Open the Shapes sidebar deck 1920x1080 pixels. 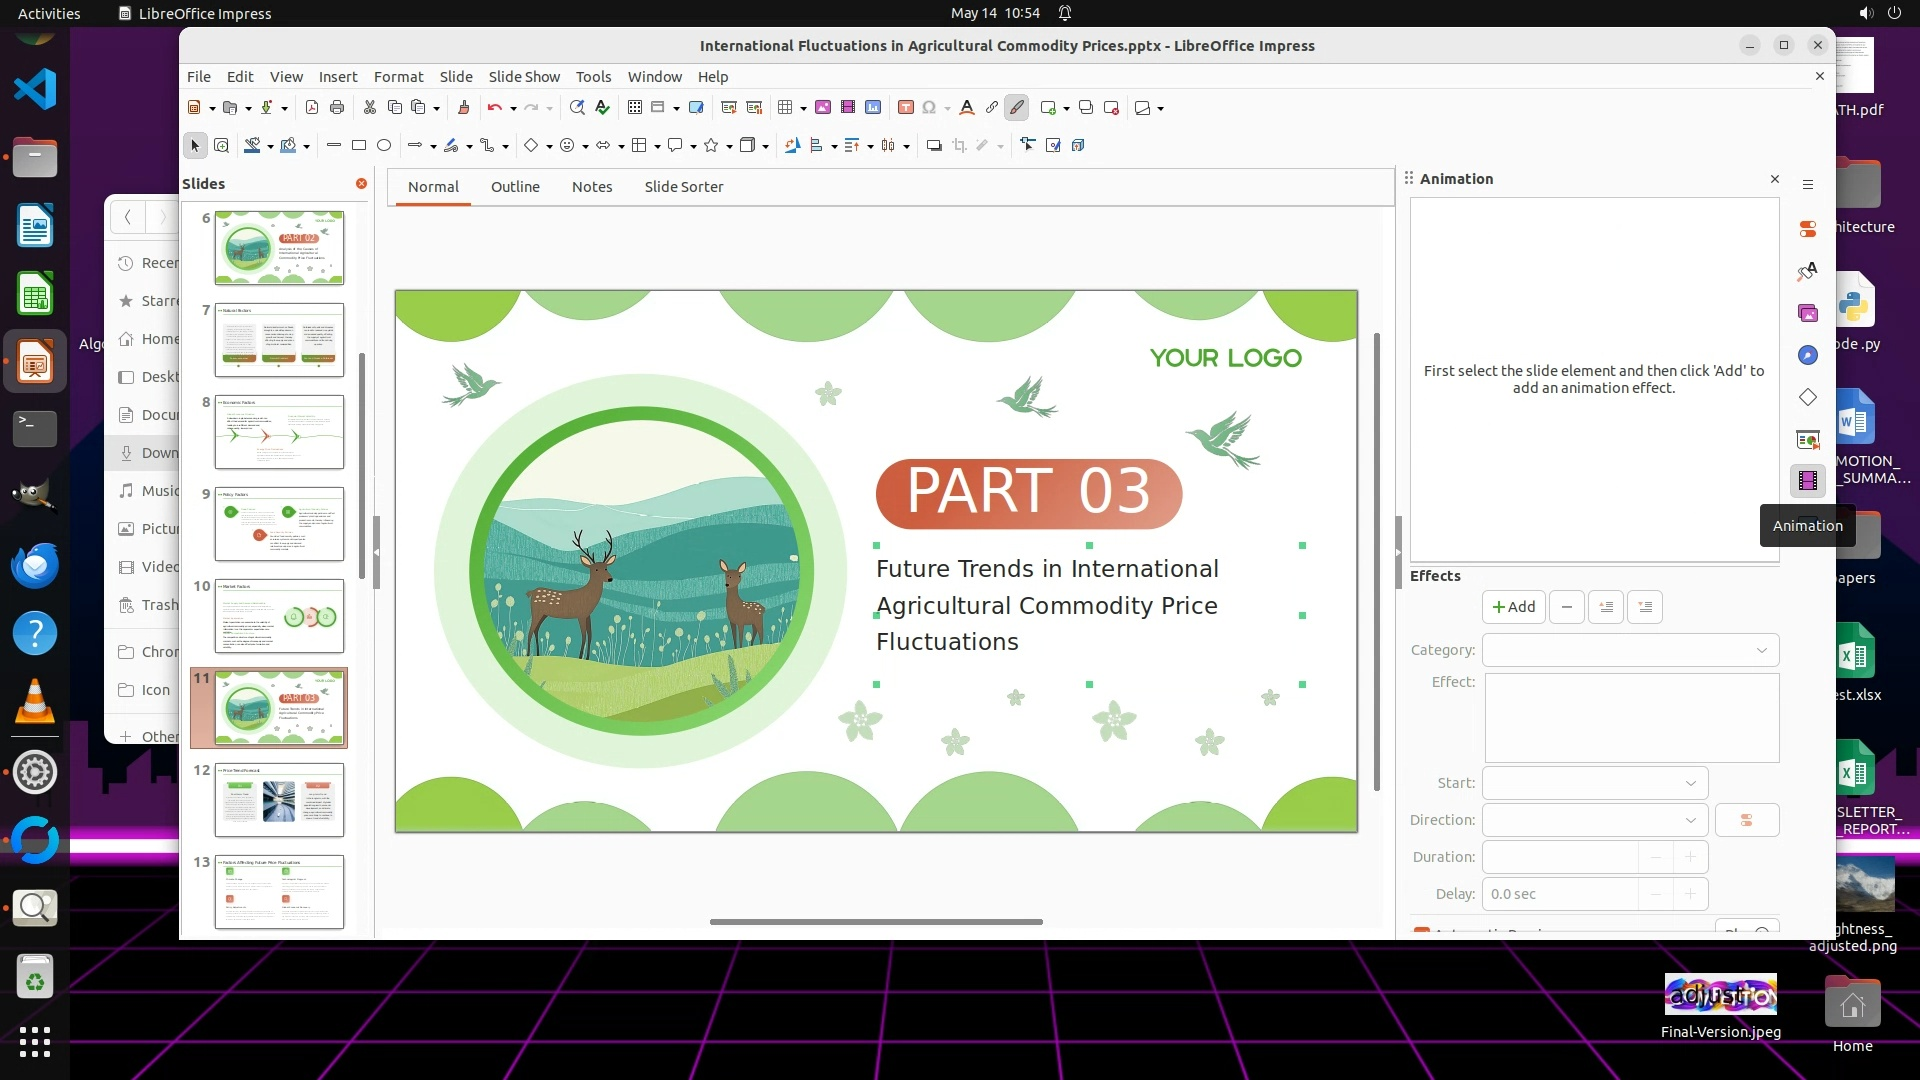(x=1807, y=398)
